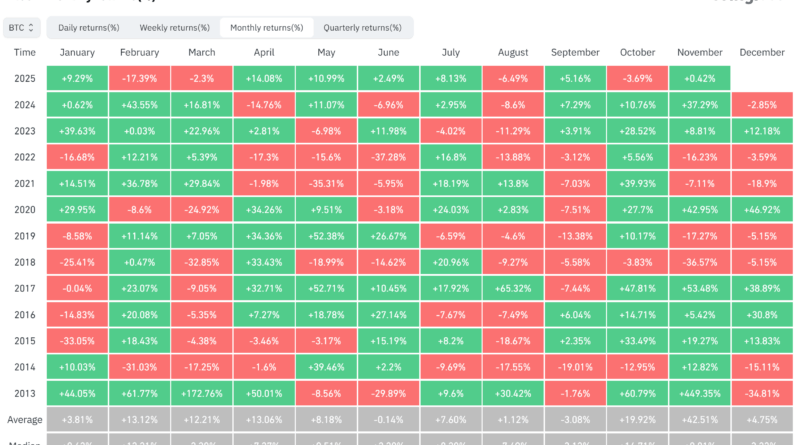This screenshot has width=800, height=445.
Task: Switch to Weekly returns(%) tab
Action: pyautogui.click(x=175, y=28)
